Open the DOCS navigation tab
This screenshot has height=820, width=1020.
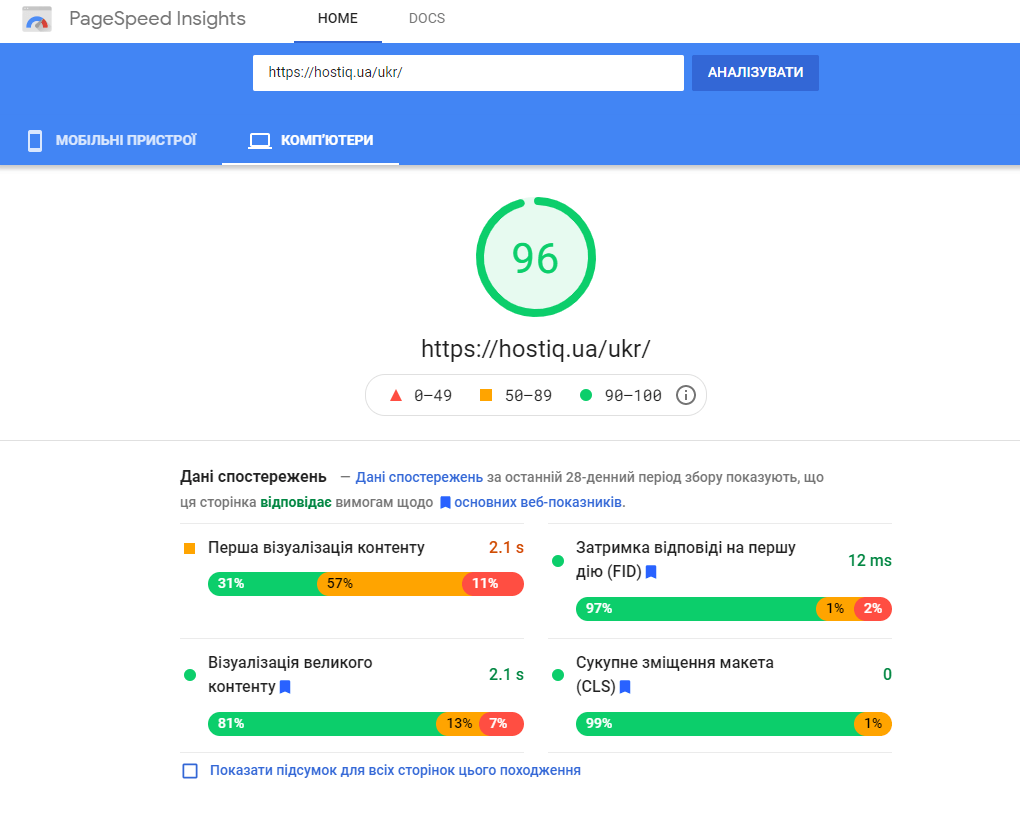[x=427, y=19]
